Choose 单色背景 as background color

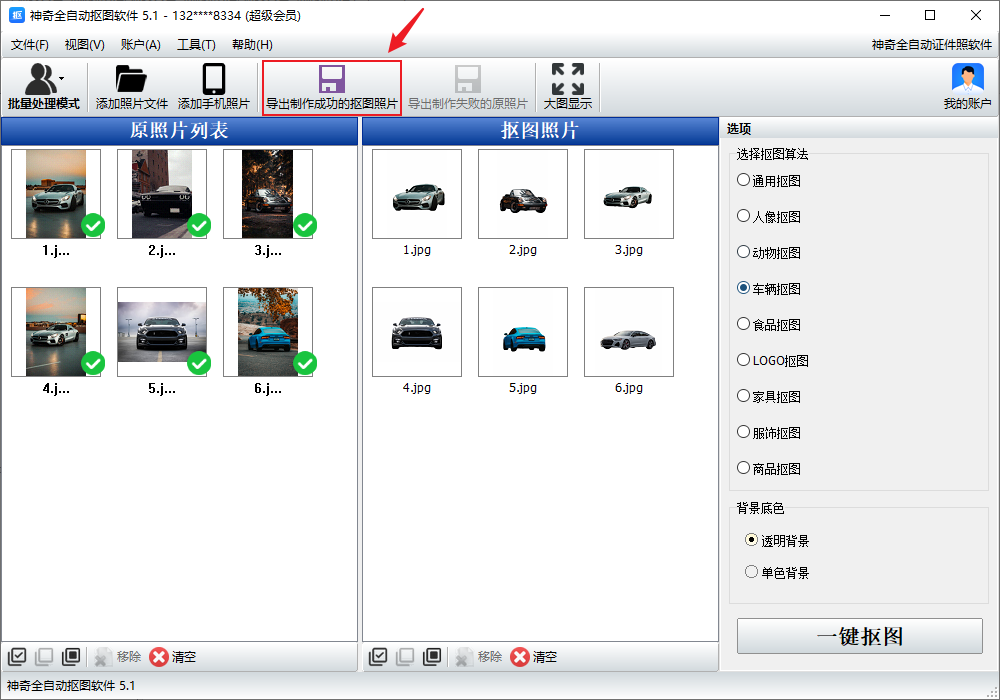[752, 573]
